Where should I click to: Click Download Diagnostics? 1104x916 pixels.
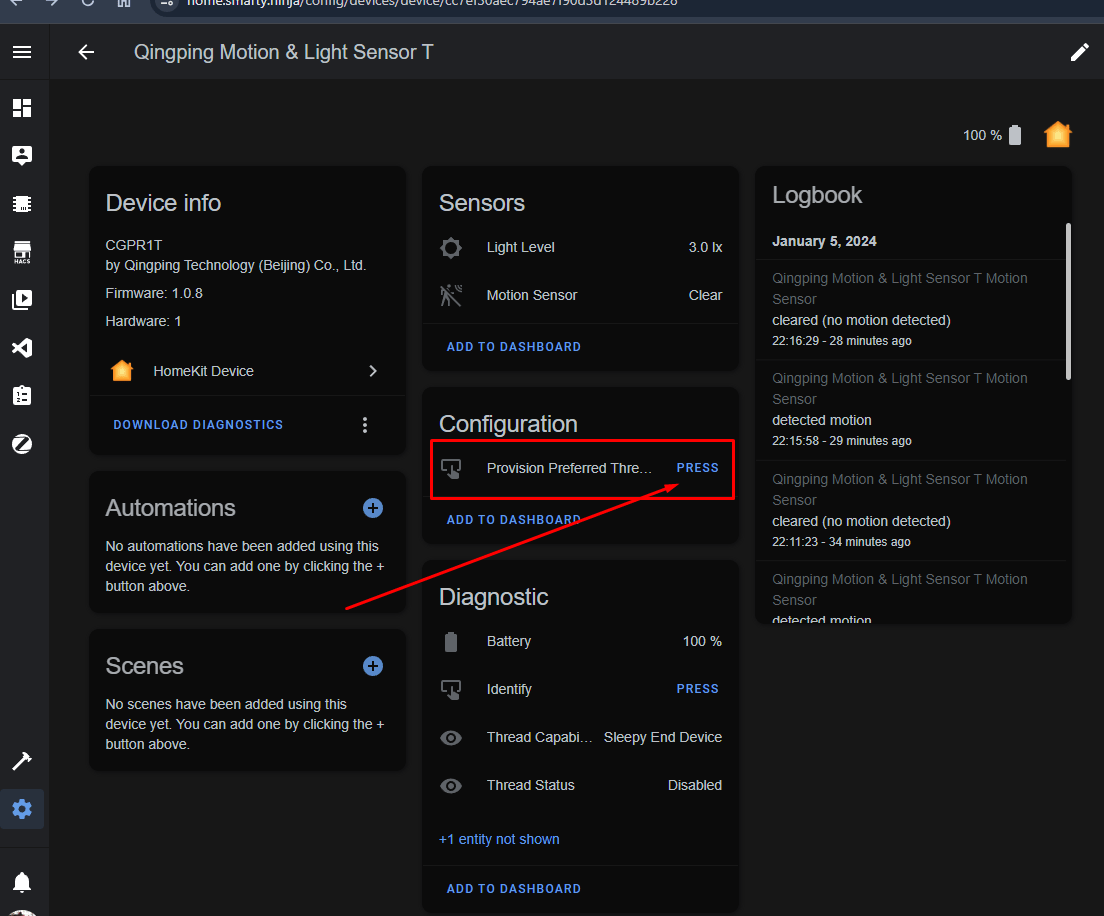pyautogui.click(x=199, y=425)
